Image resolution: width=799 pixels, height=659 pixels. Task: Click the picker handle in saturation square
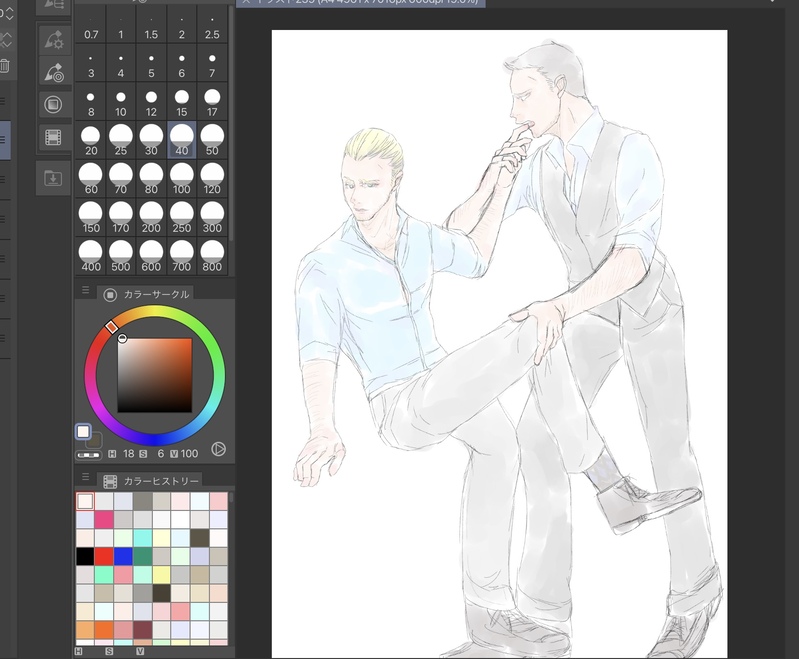122,338
